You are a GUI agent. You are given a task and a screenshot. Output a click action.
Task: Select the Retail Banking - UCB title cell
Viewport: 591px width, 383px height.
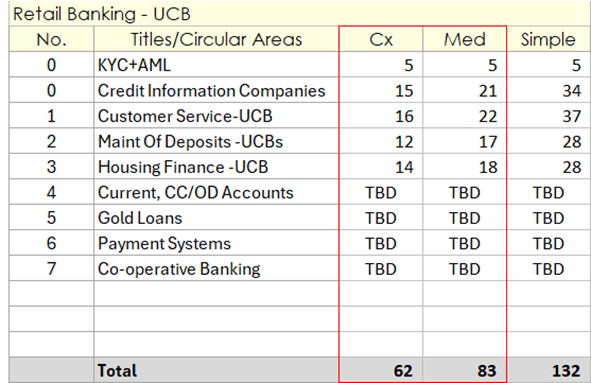pyautogui.click(x=300, y=14)
